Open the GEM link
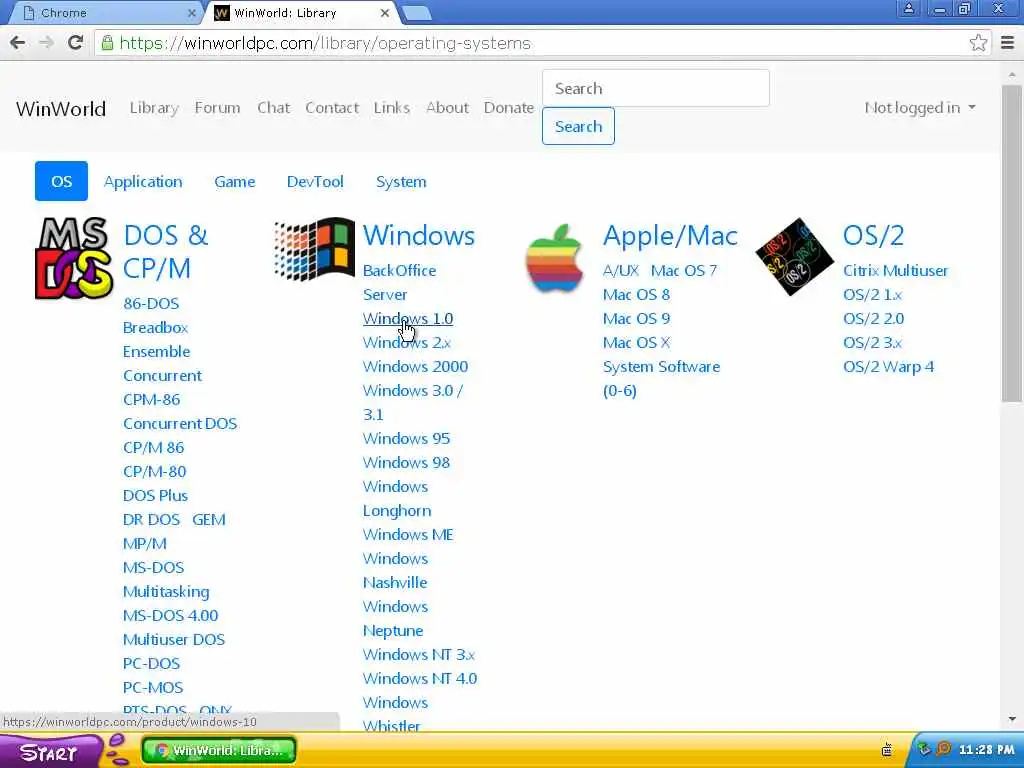Image resolution: width=1024 pixels, height=768 pixels. click(x=208, y=520)
